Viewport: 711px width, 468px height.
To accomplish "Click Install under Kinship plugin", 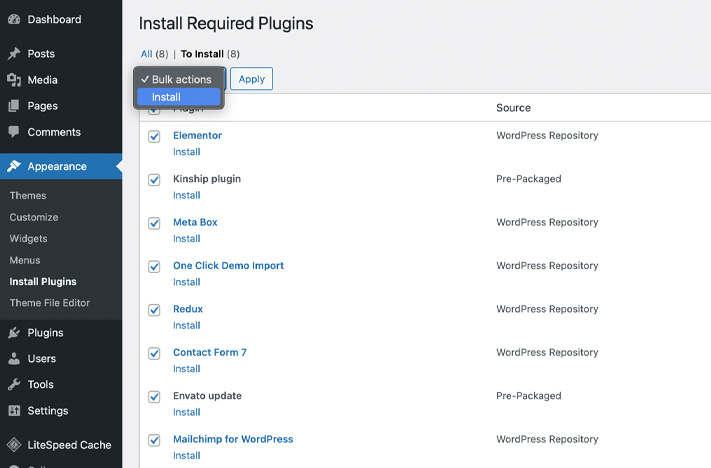I will 186,195.
